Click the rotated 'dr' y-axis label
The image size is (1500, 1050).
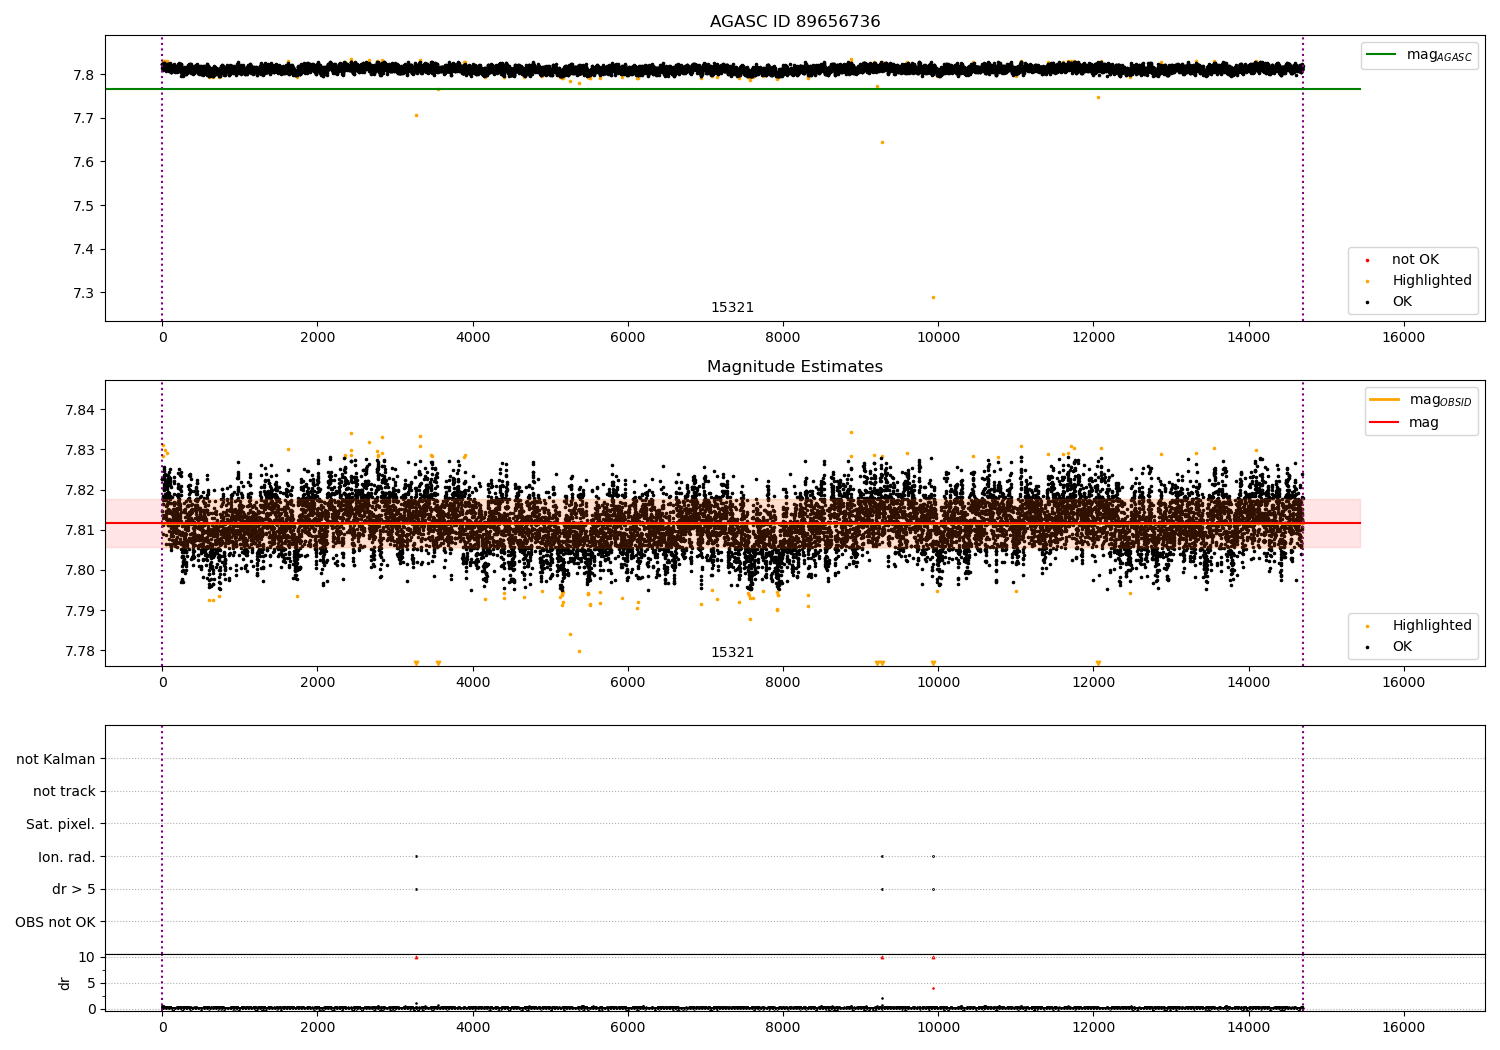coord(65,983)
